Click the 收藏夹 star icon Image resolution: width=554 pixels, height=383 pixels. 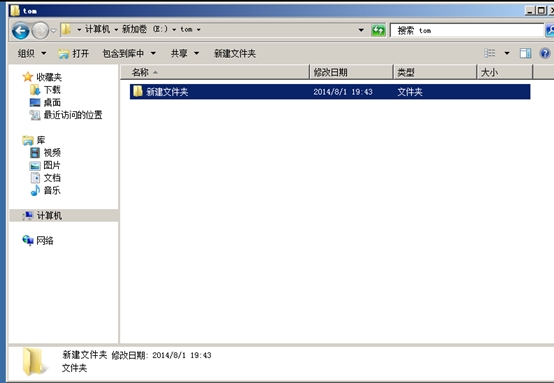[x=28, y=77]
